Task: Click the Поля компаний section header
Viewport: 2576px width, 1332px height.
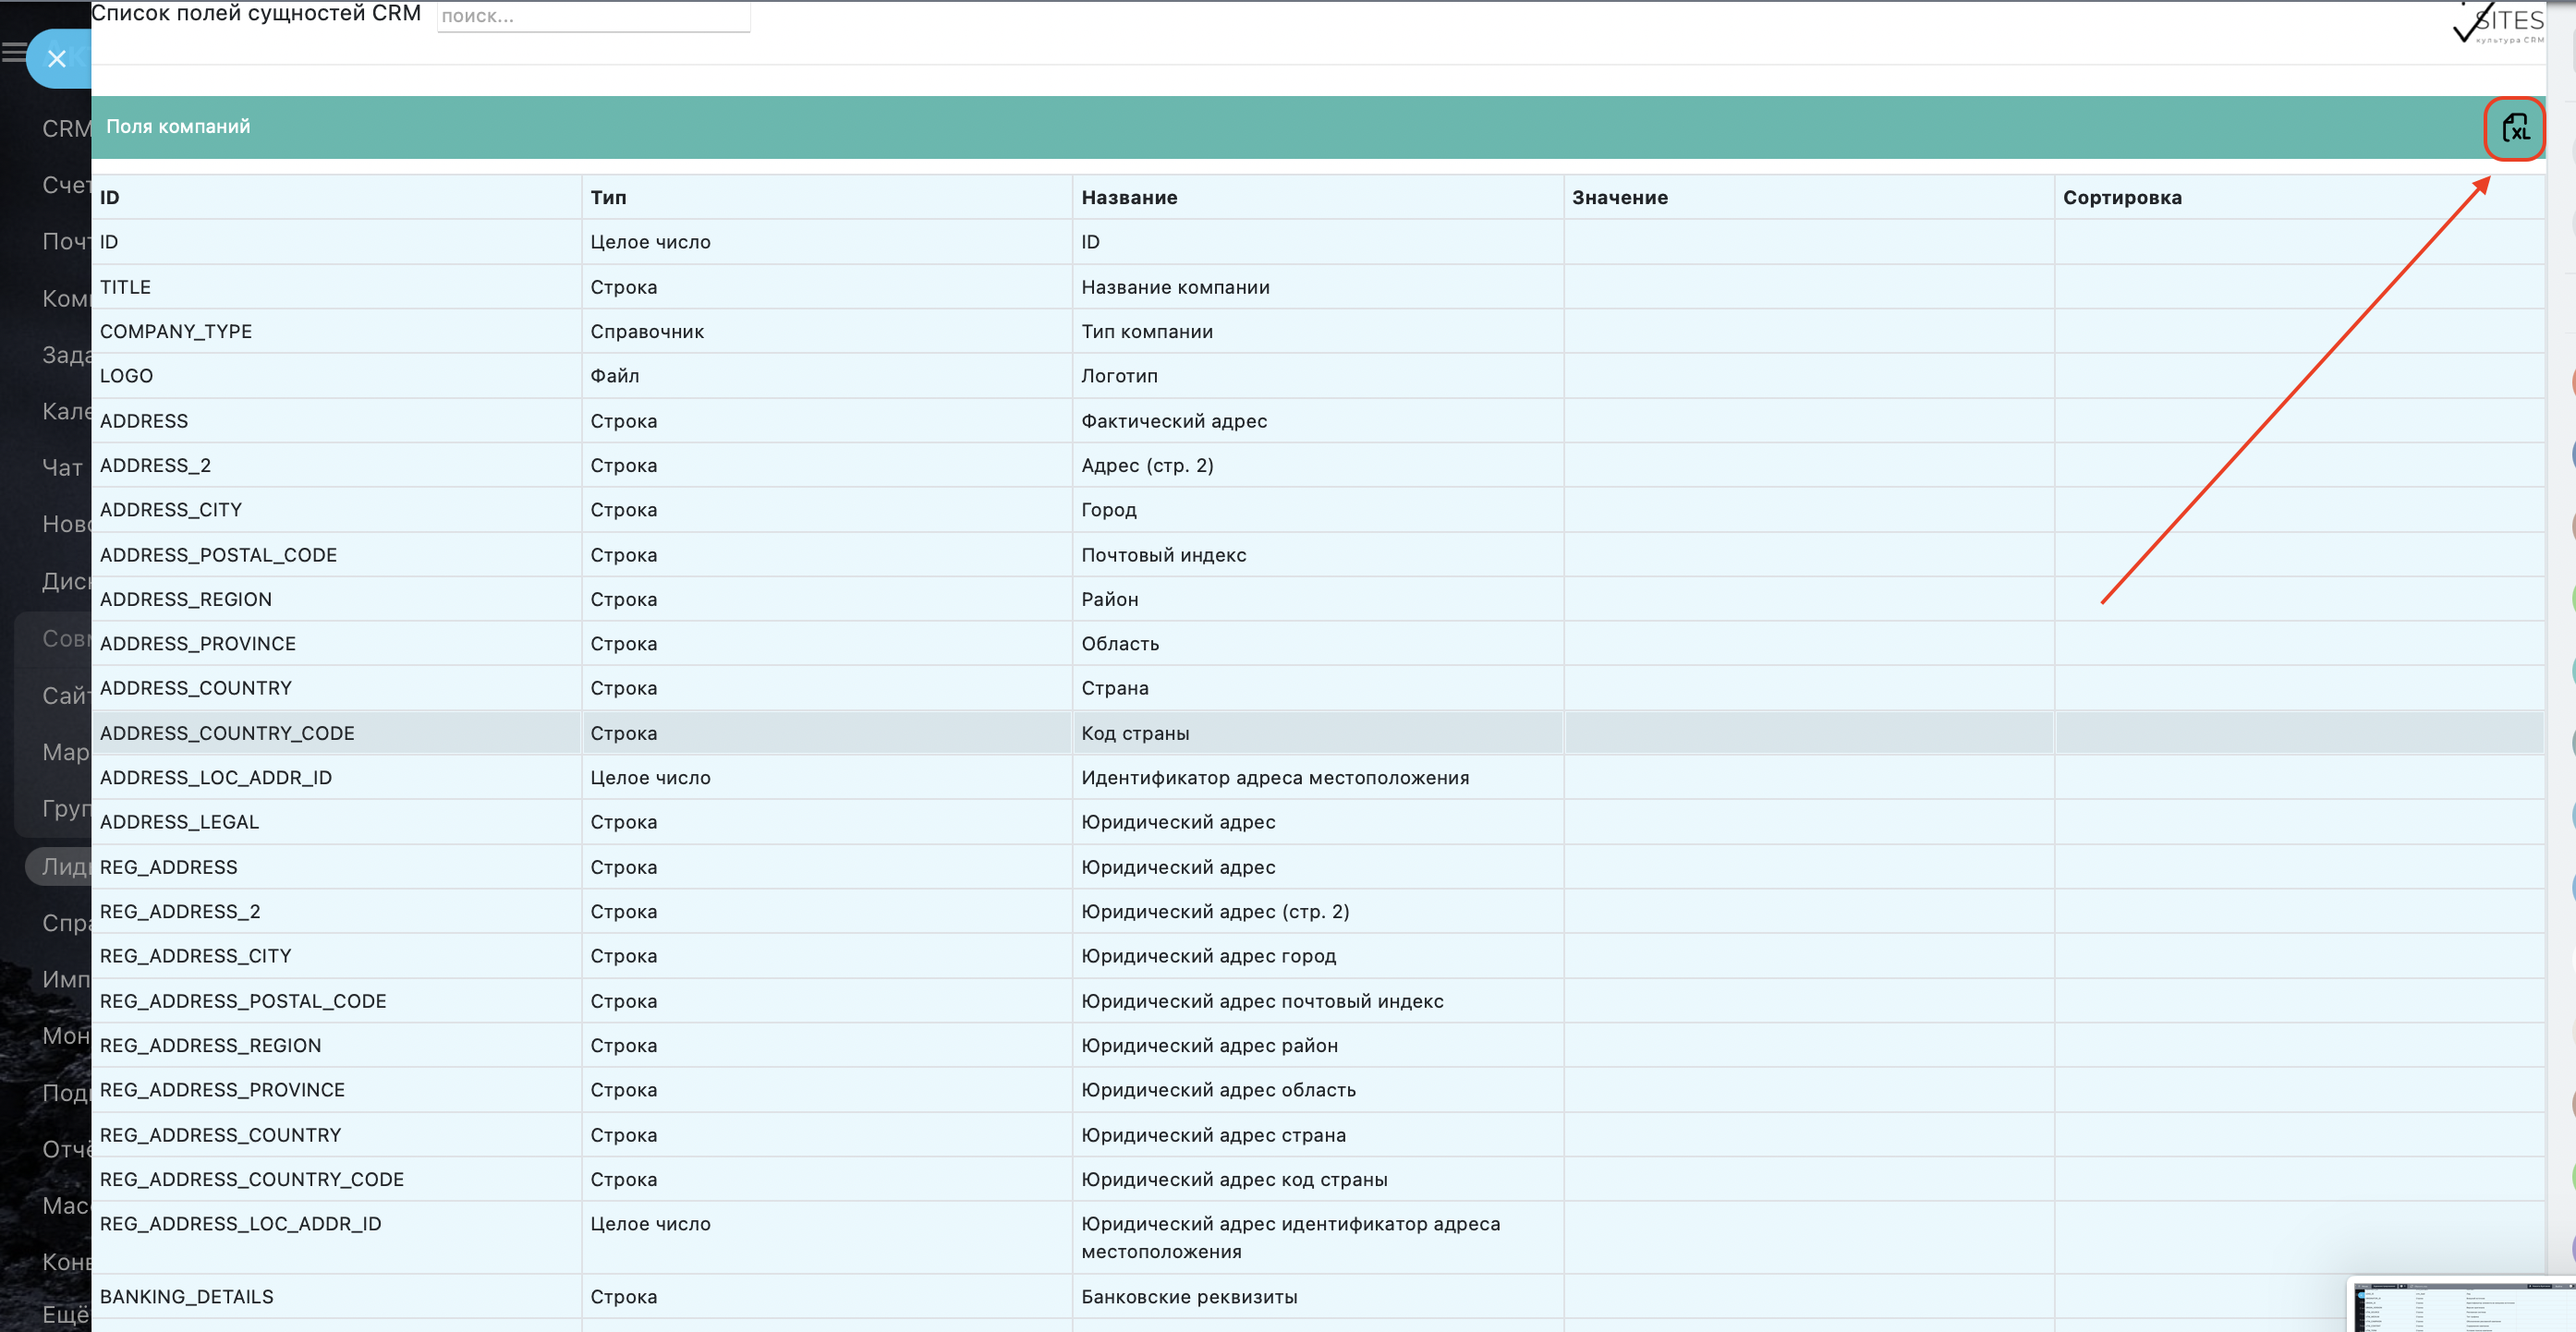Action: coord(178,127)
